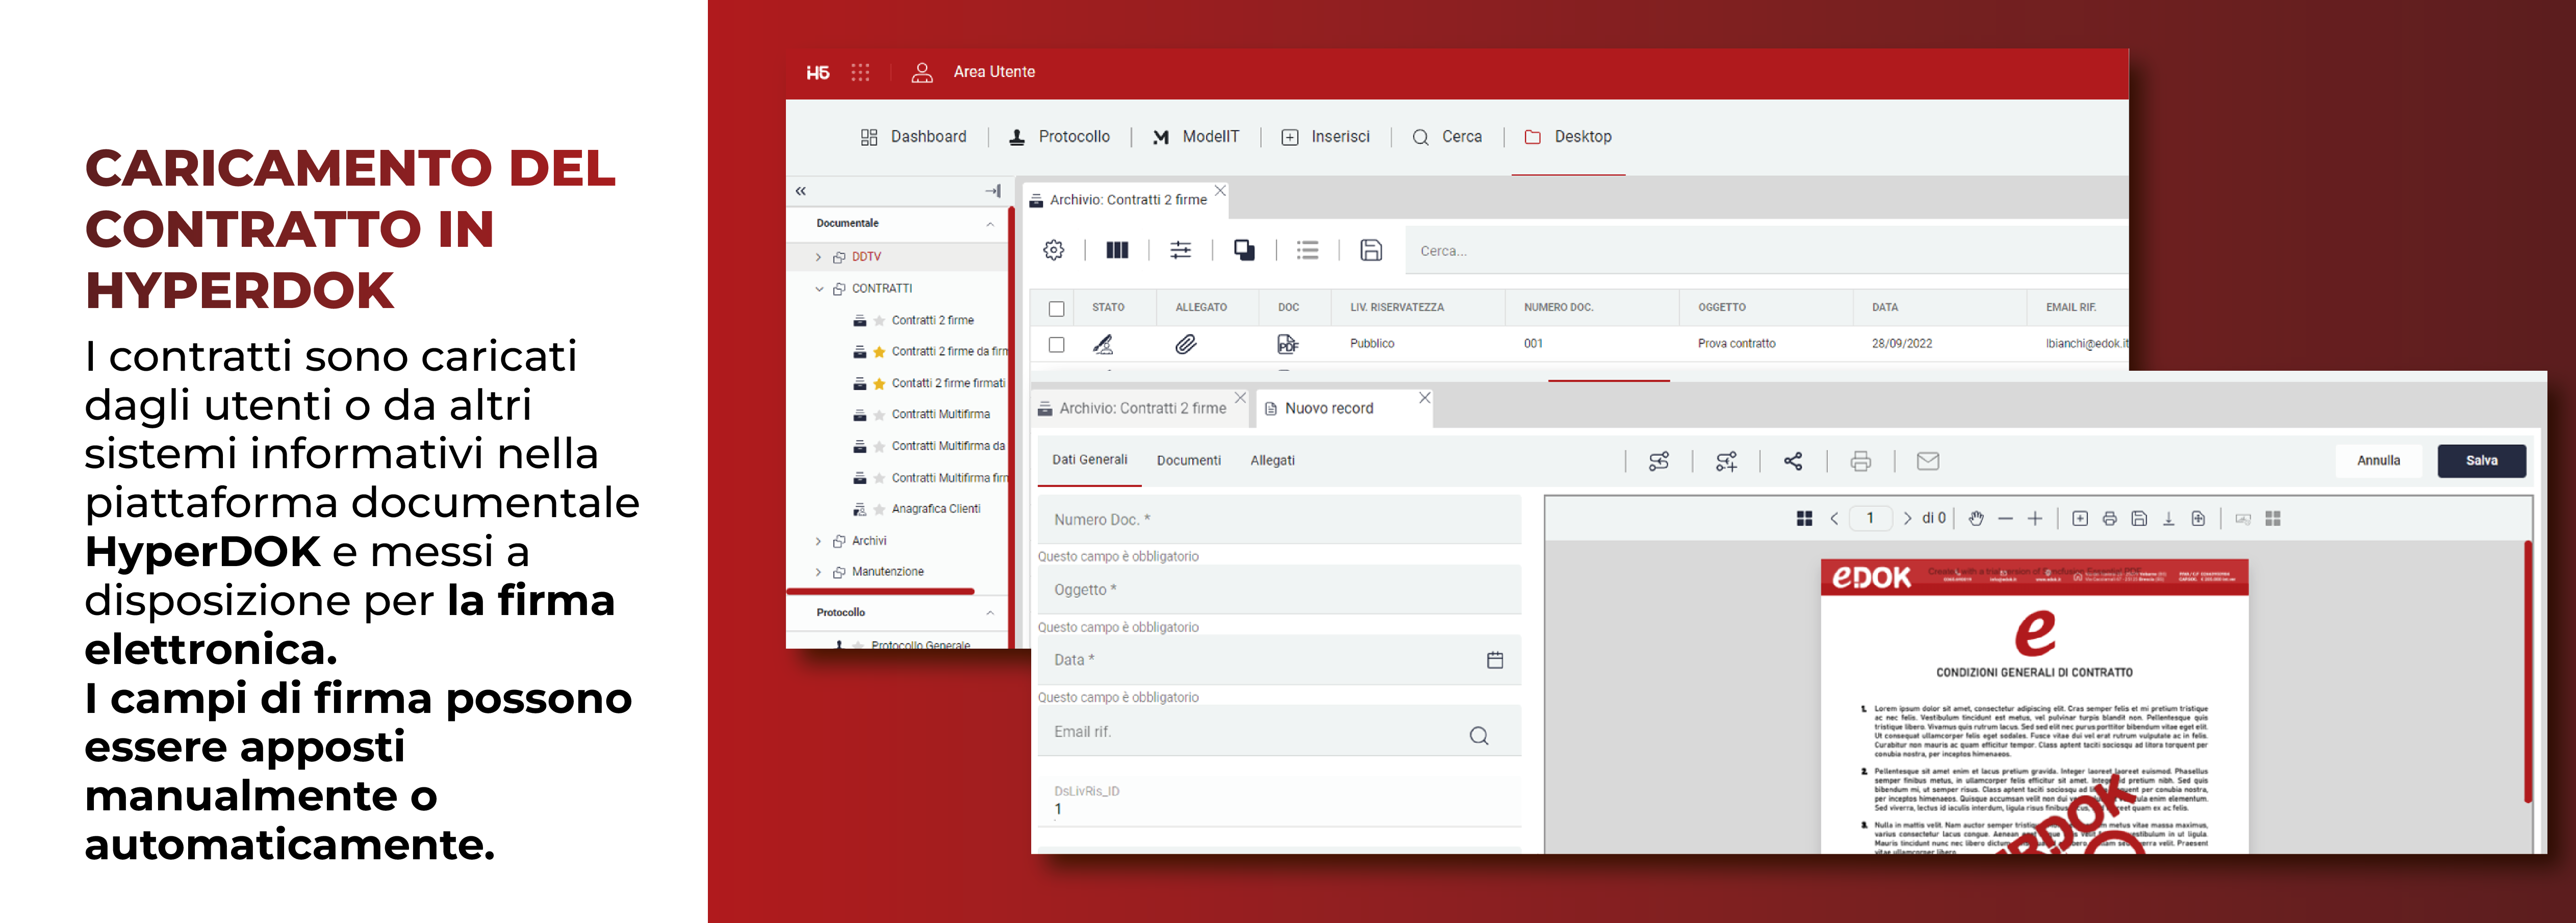The height and width of the screenshot is (923, 2576).
Task: Click the envelope email icon in the record toolbar
Action: coord(1928,461)
